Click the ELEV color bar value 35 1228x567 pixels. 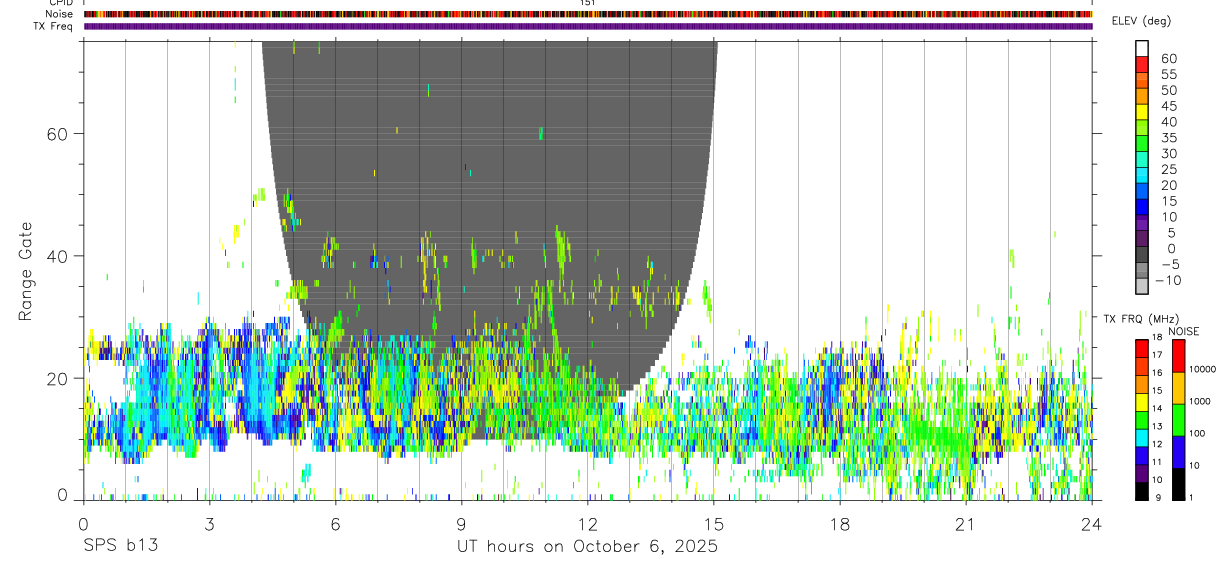pyautogui.click(x=1168, y=138)
